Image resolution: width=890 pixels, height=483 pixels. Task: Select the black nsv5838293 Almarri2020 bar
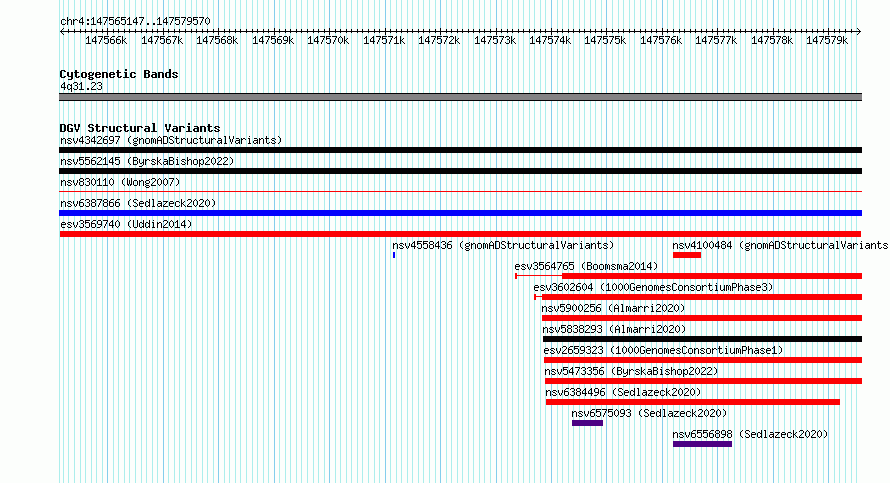pos(702,339)
